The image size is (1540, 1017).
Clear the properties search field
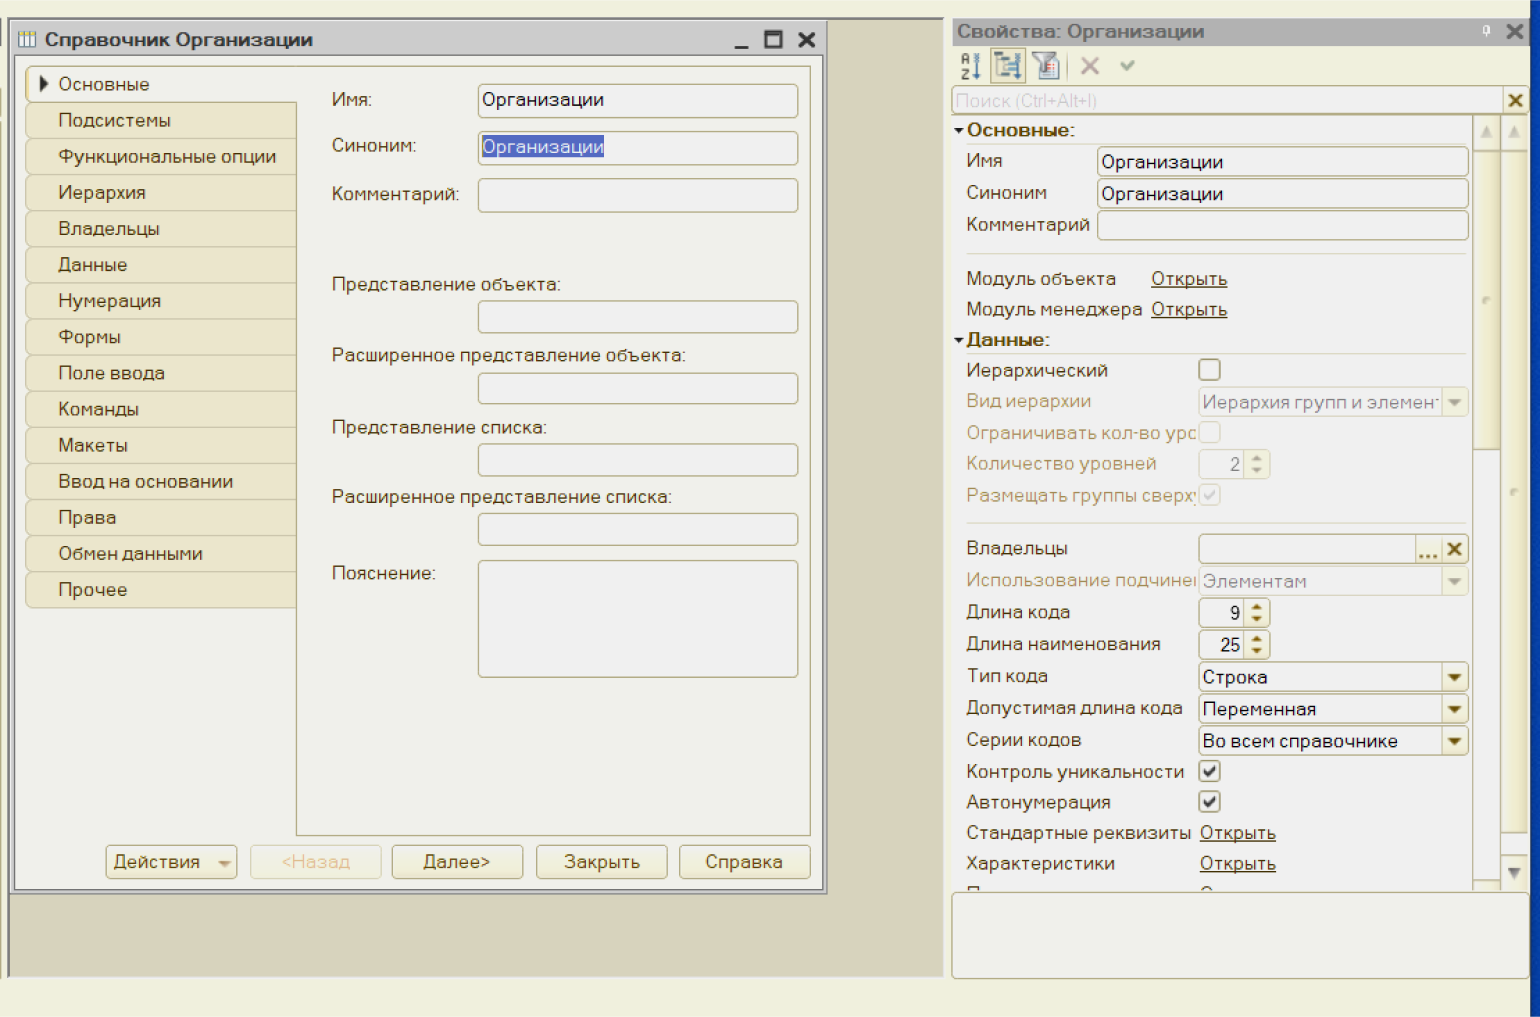(x=1515, y=100)
